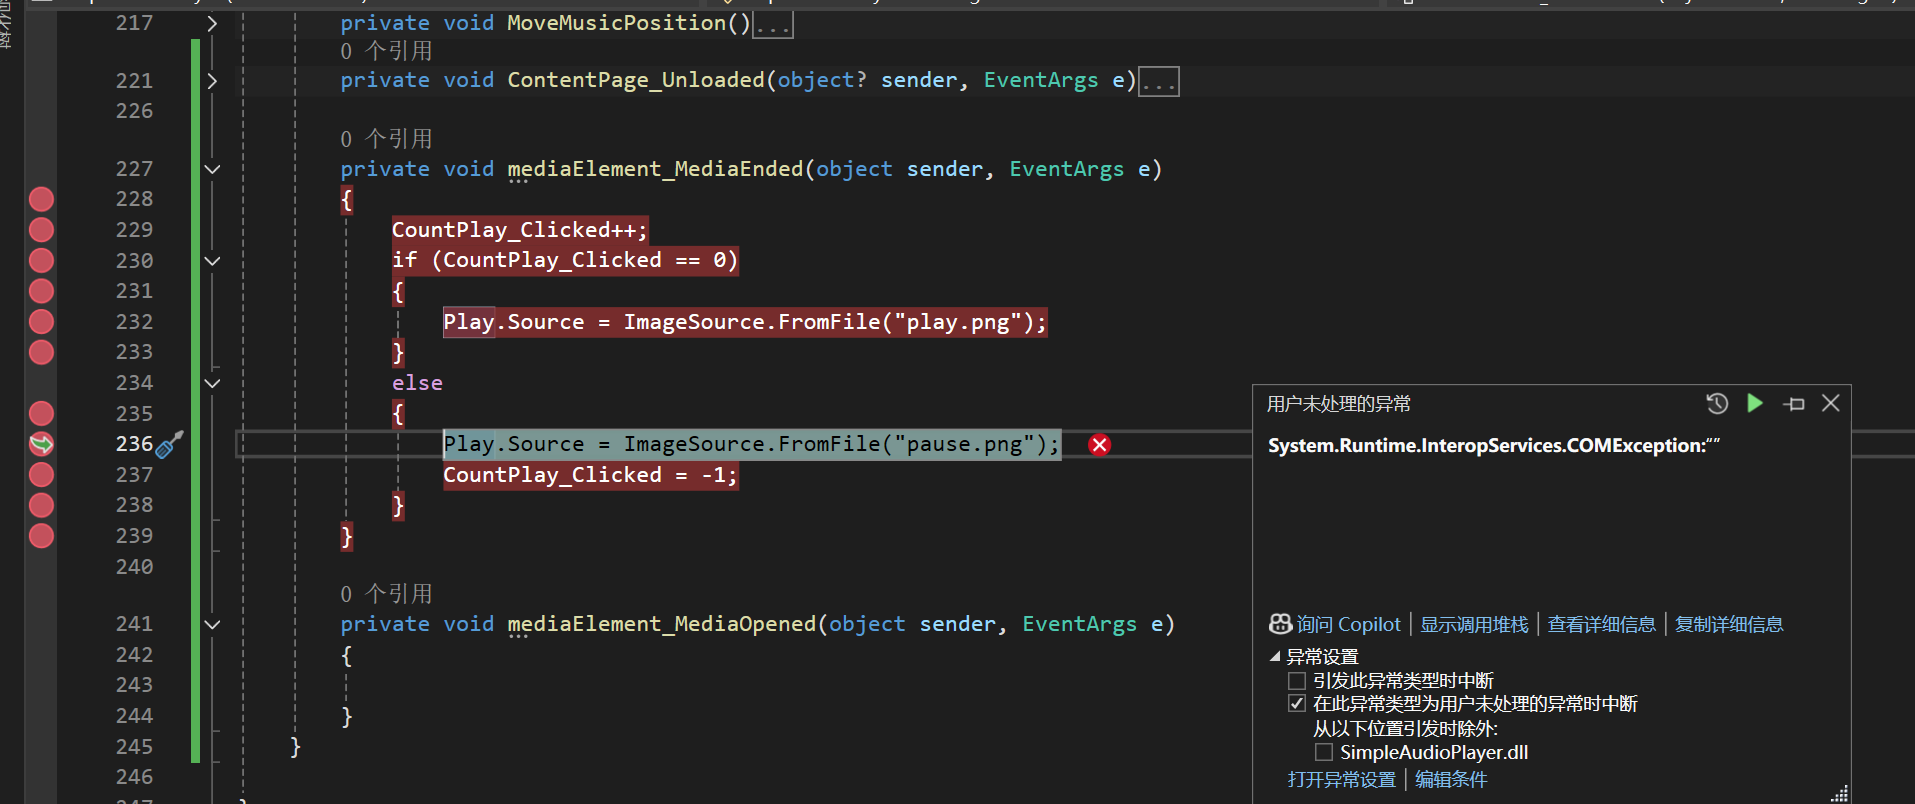Screen dimensions: 1915x804
Task: Click the else keyword on line 234
Action: click(x=417, y=383)
